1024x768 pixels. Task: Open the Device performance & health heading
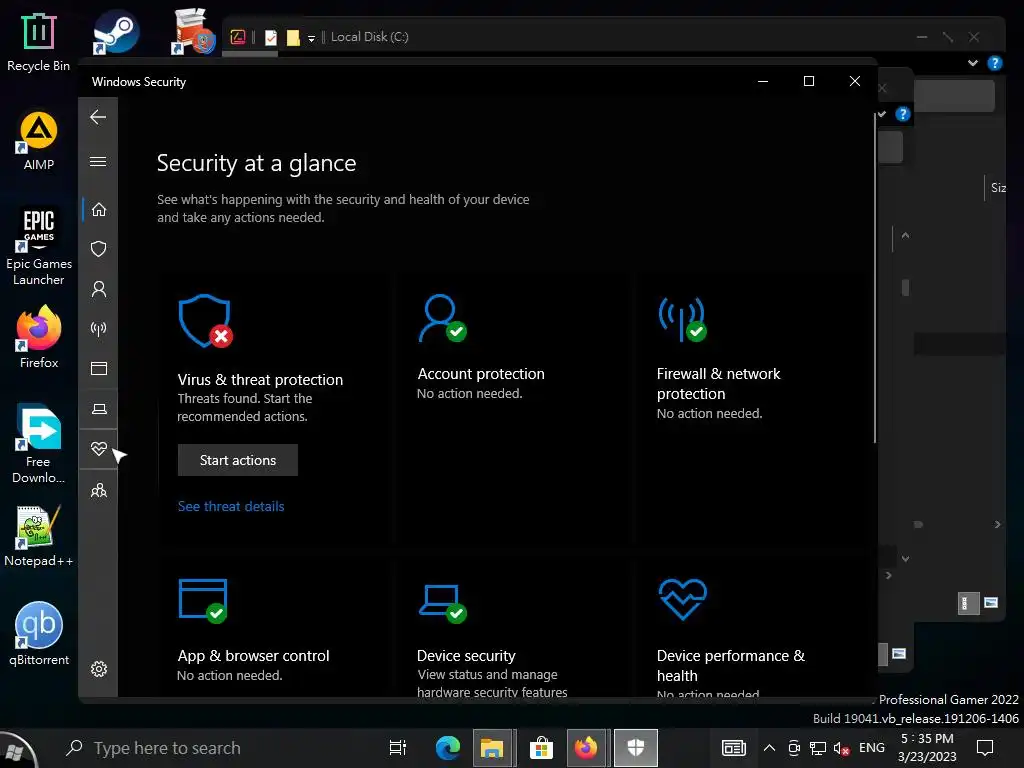coord(731,665)
